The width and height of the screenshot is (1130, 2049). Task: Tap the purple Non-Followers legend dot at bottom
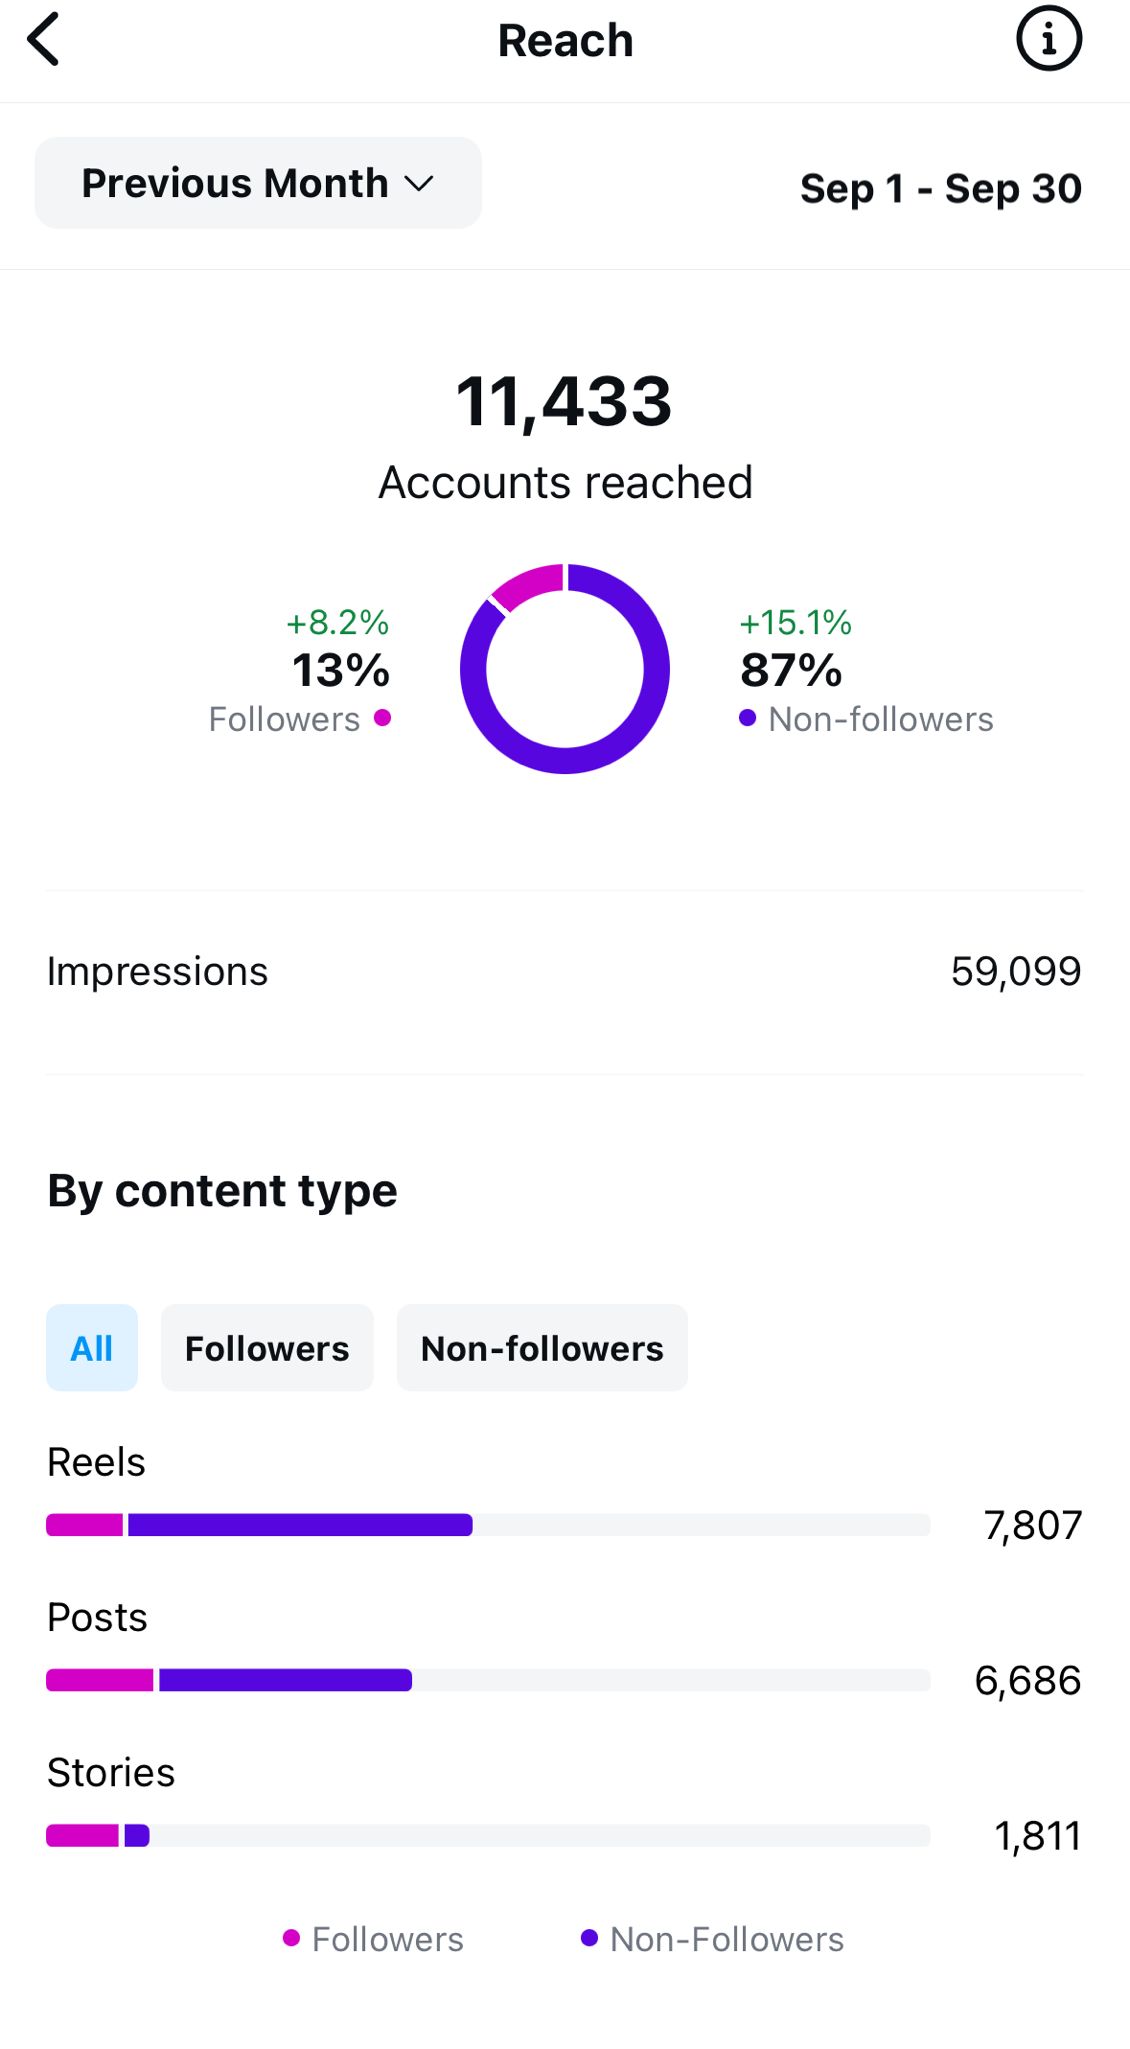[589, 1939]
